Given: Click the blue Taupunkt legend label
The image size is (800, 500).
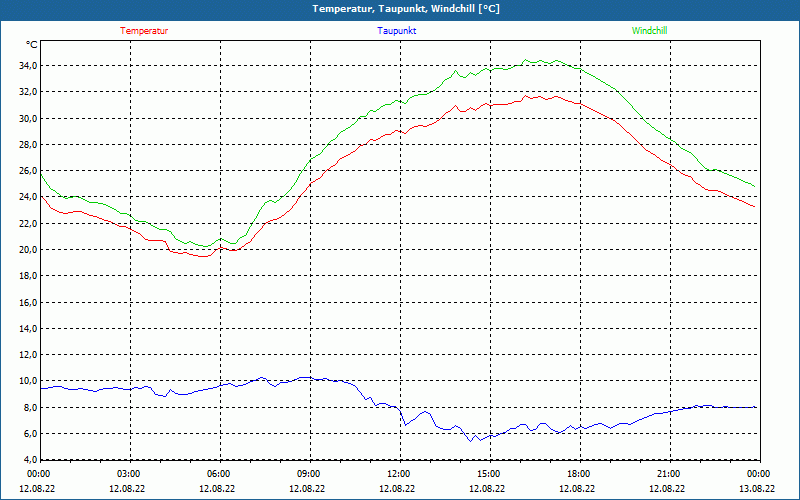Looking at the screenshot, I should tap(396, 31).
